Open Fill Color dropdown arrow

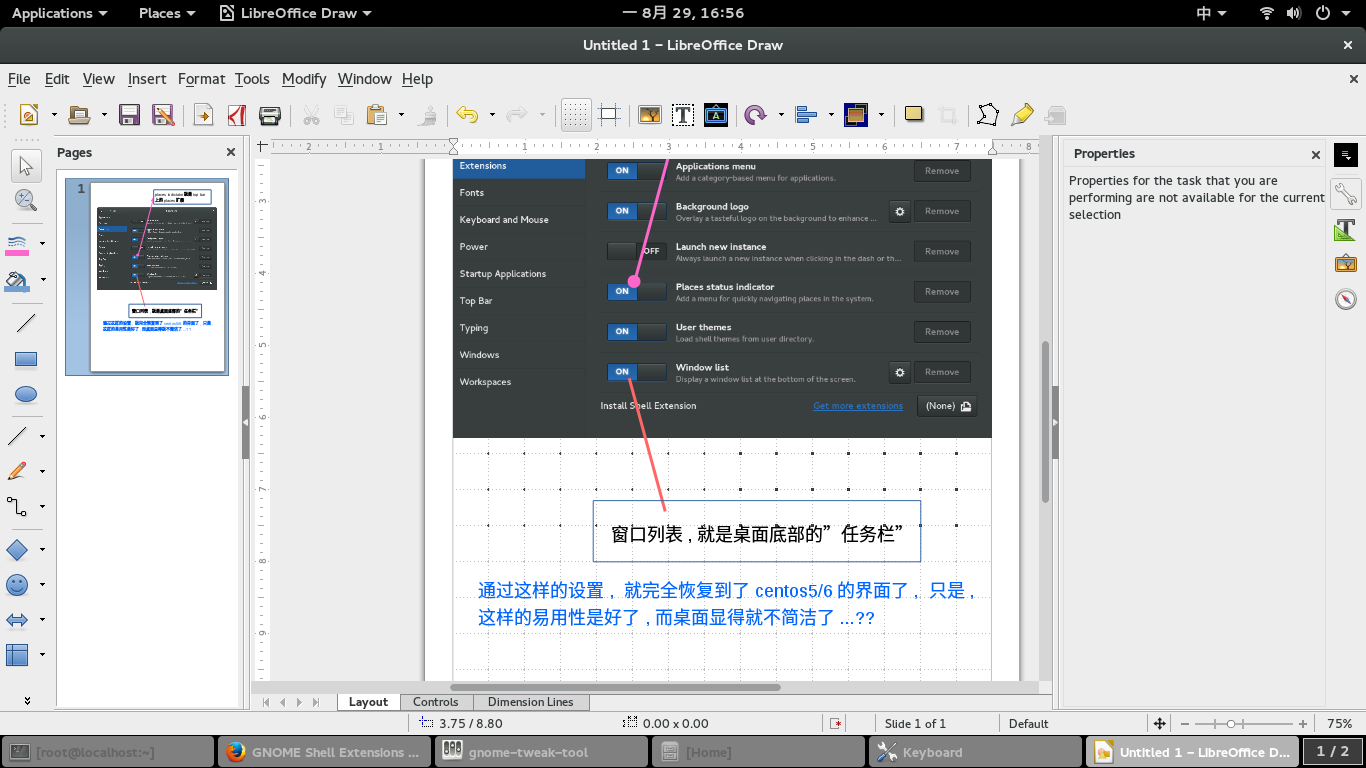[42, 280]
